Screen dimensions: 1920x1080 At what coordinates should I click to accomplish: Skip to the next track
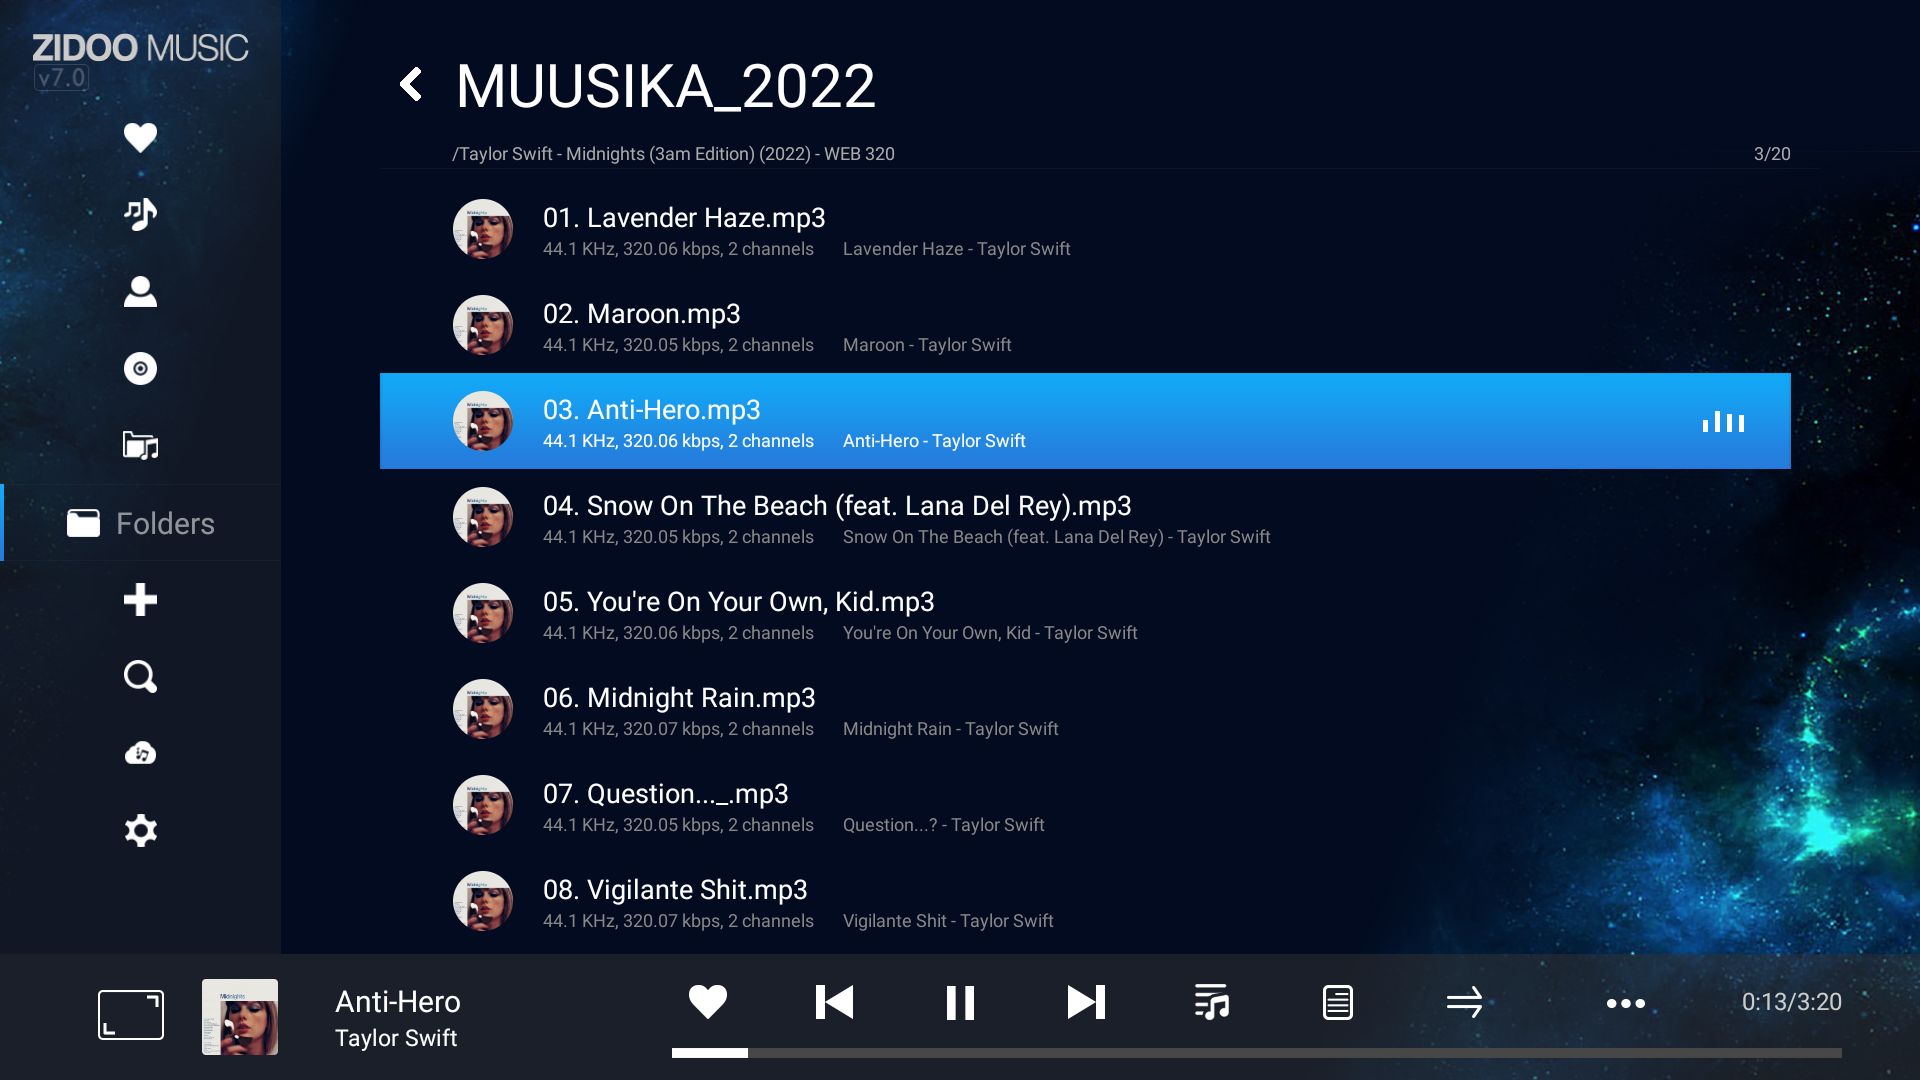coord(1086,1002)
